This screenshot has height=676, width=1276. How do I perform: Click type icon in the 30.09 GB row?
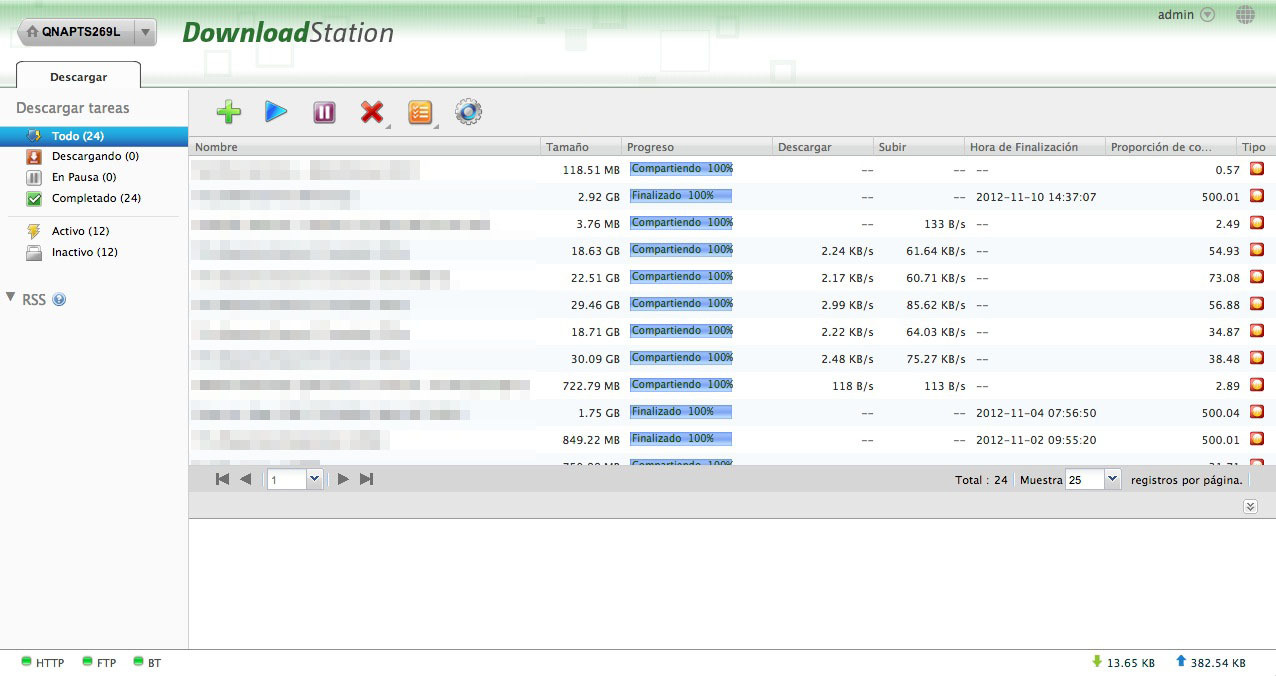1257,358
